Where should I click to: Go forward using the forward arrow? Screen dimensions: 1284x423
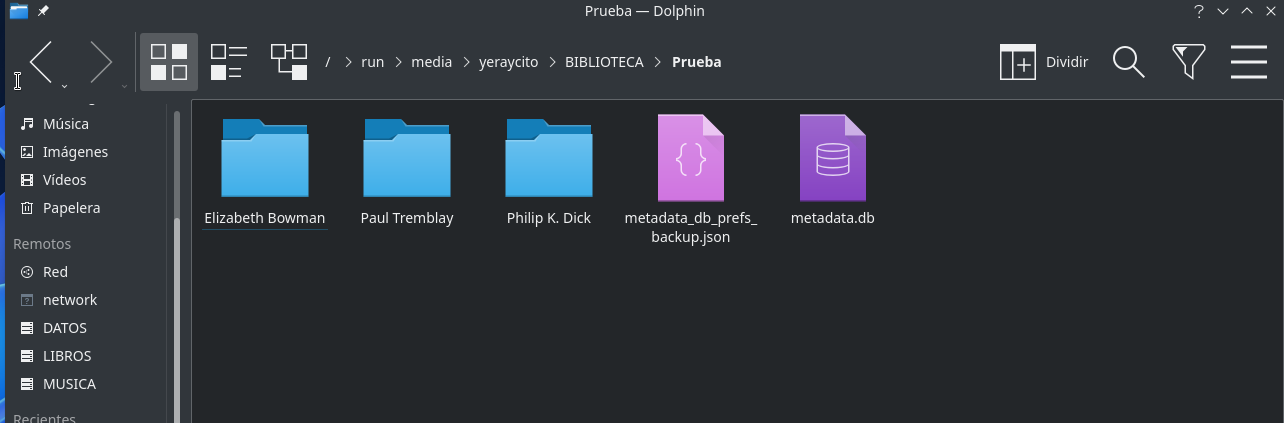[x=101, y=62]
